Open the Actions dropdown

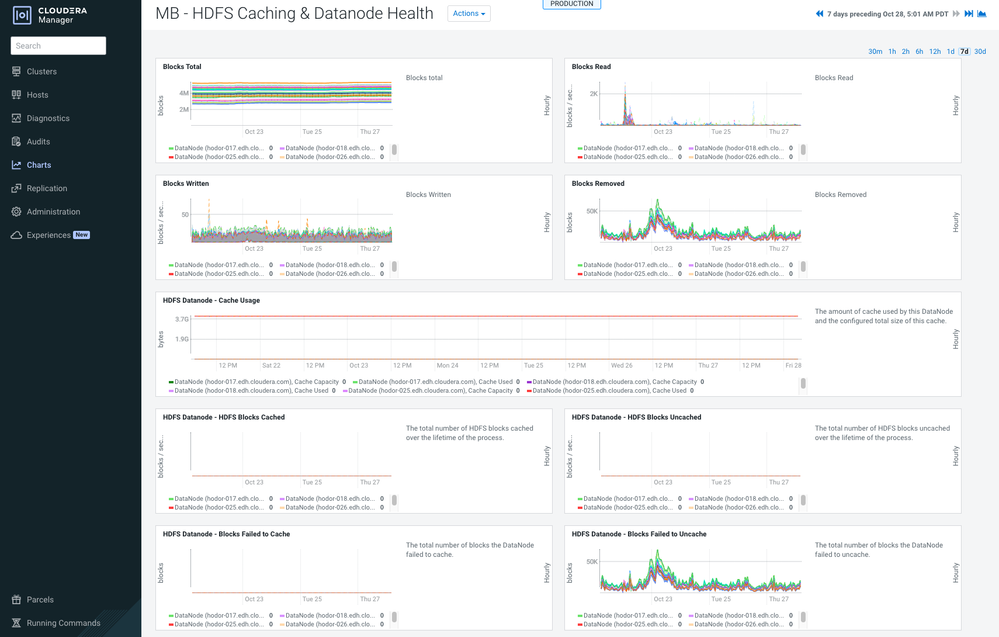click(469, 13)
